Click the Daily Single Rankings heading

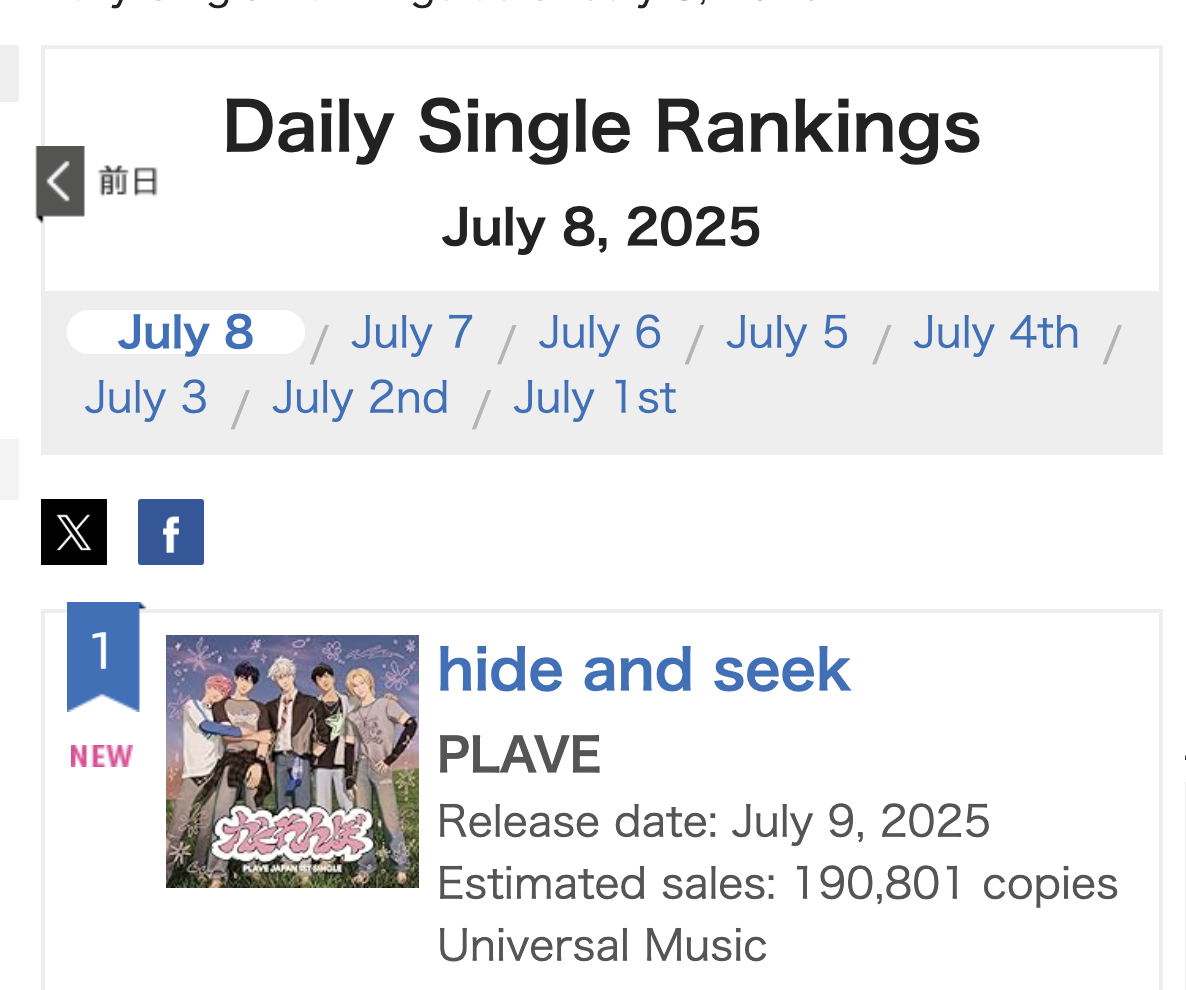pyautogui.click(x=601, y=128)
